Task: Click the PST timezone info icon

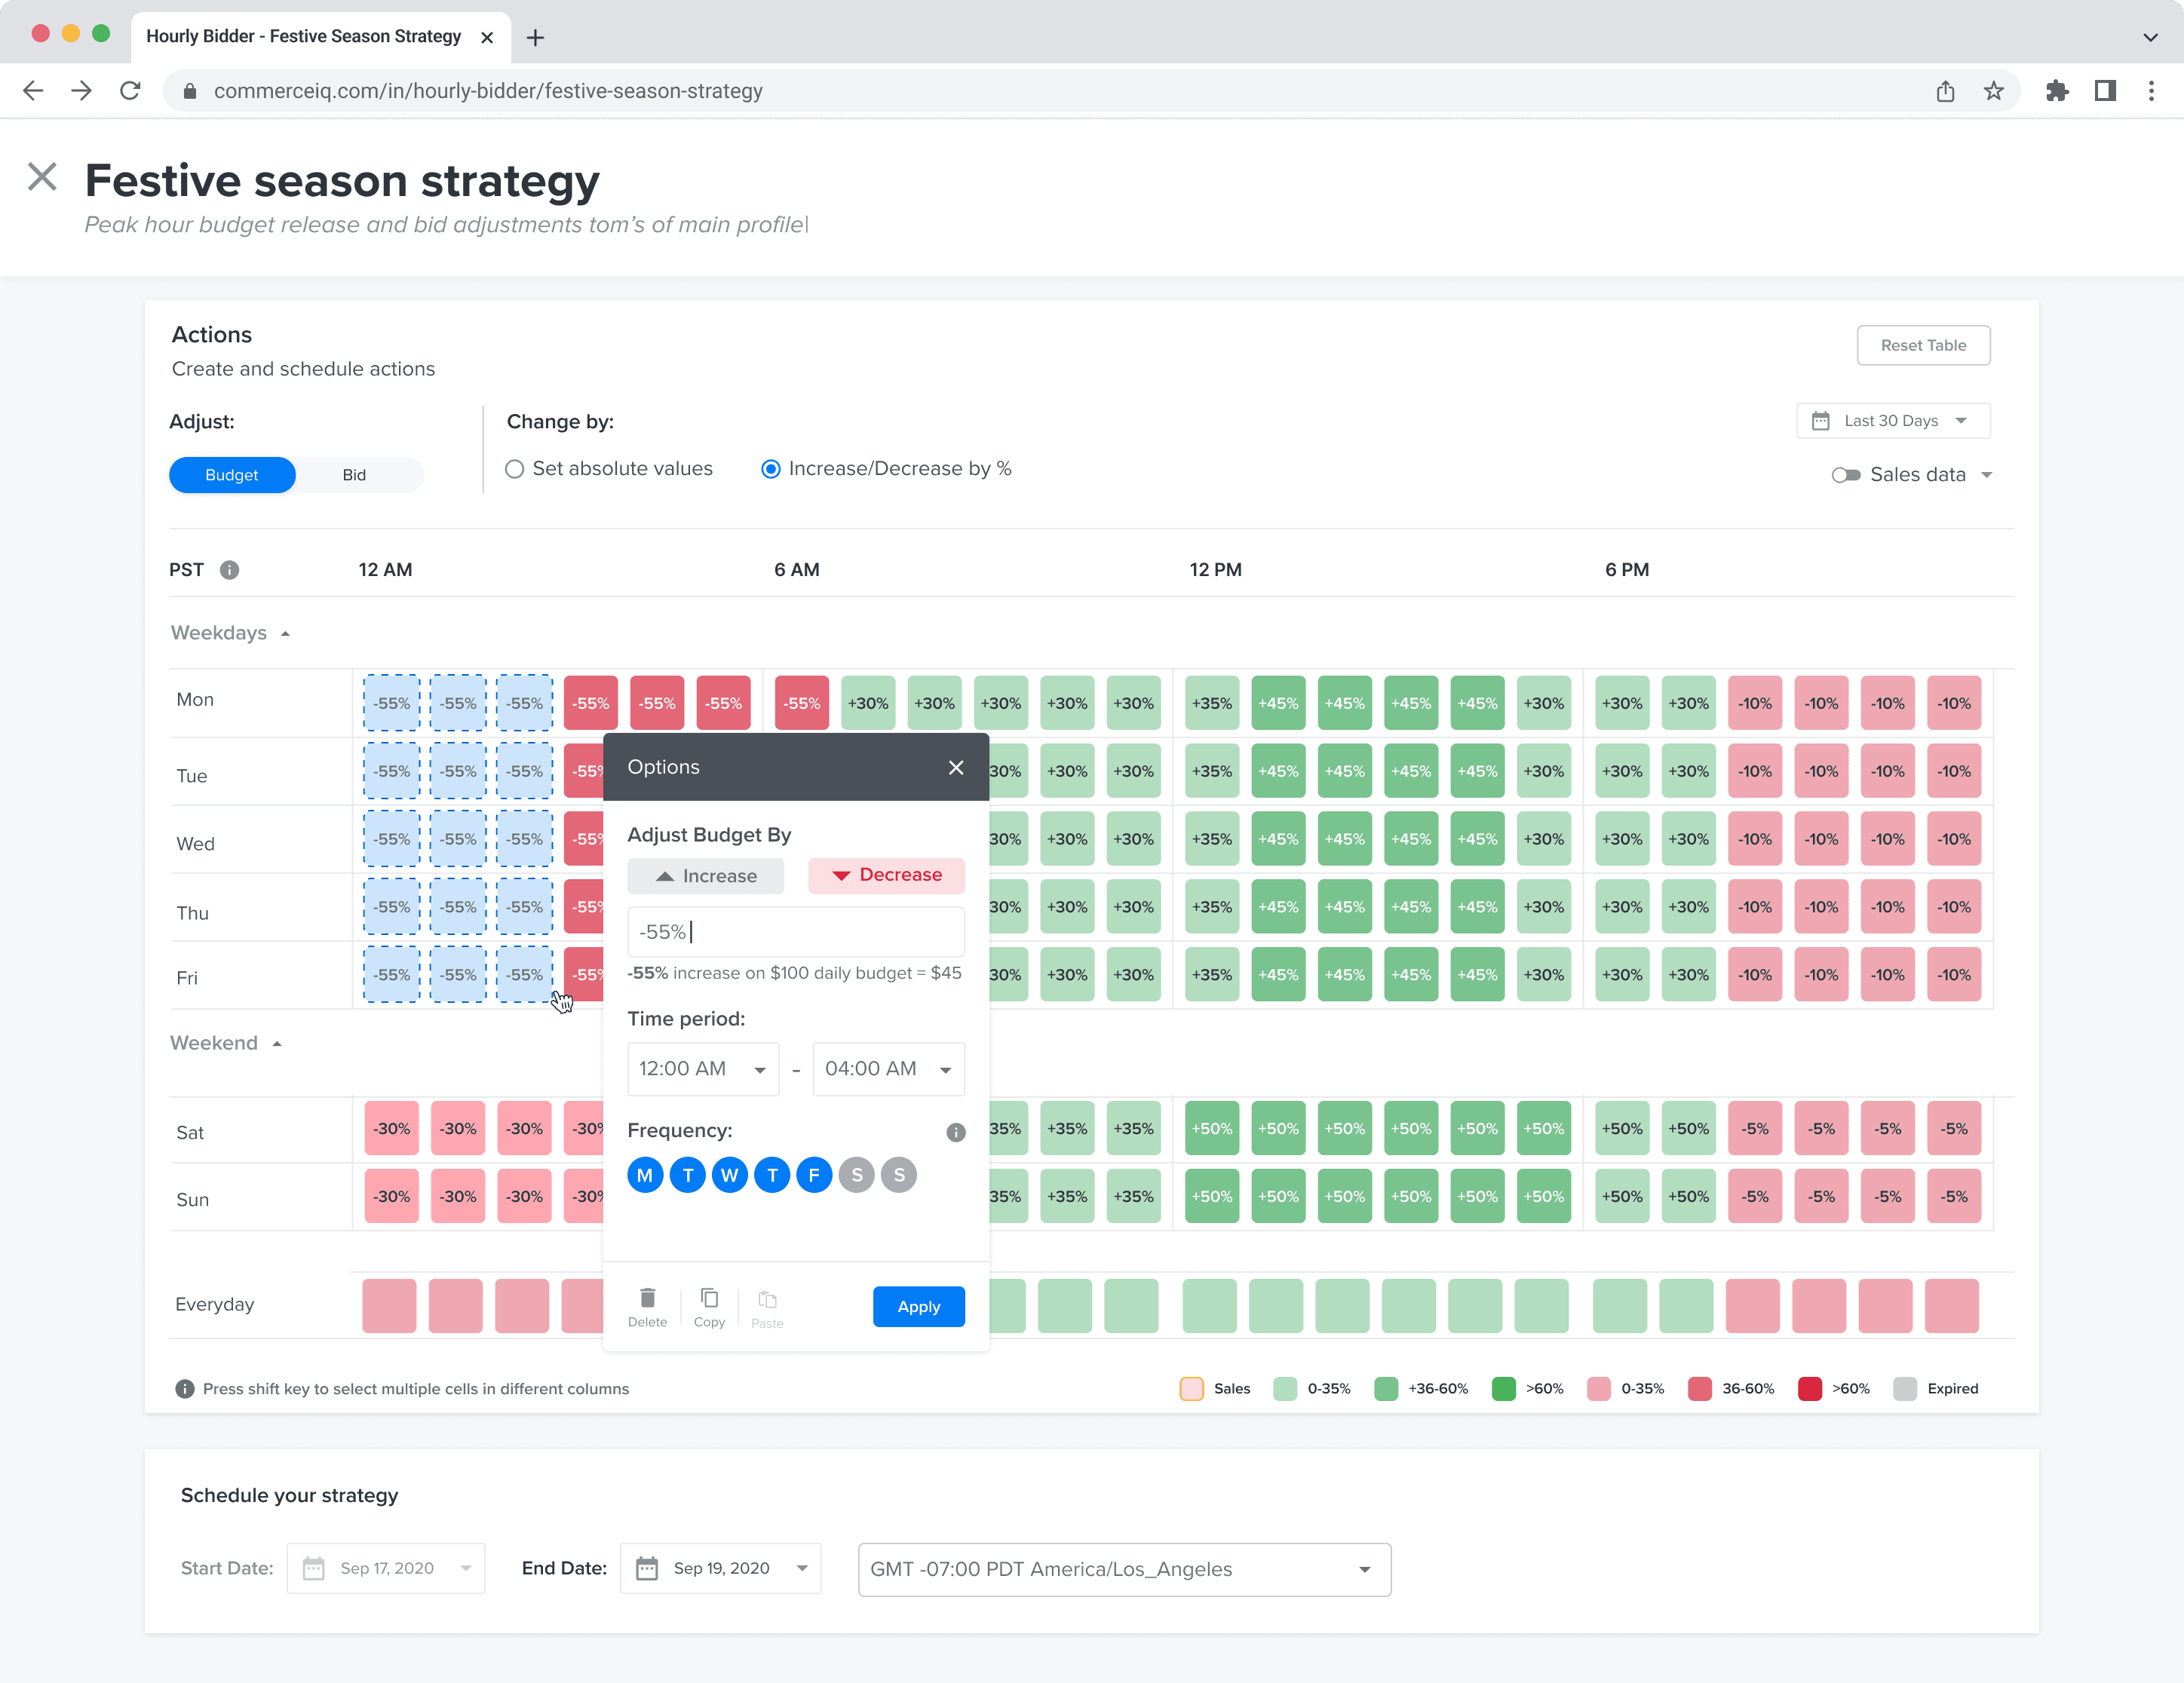Action: point(229,570)
